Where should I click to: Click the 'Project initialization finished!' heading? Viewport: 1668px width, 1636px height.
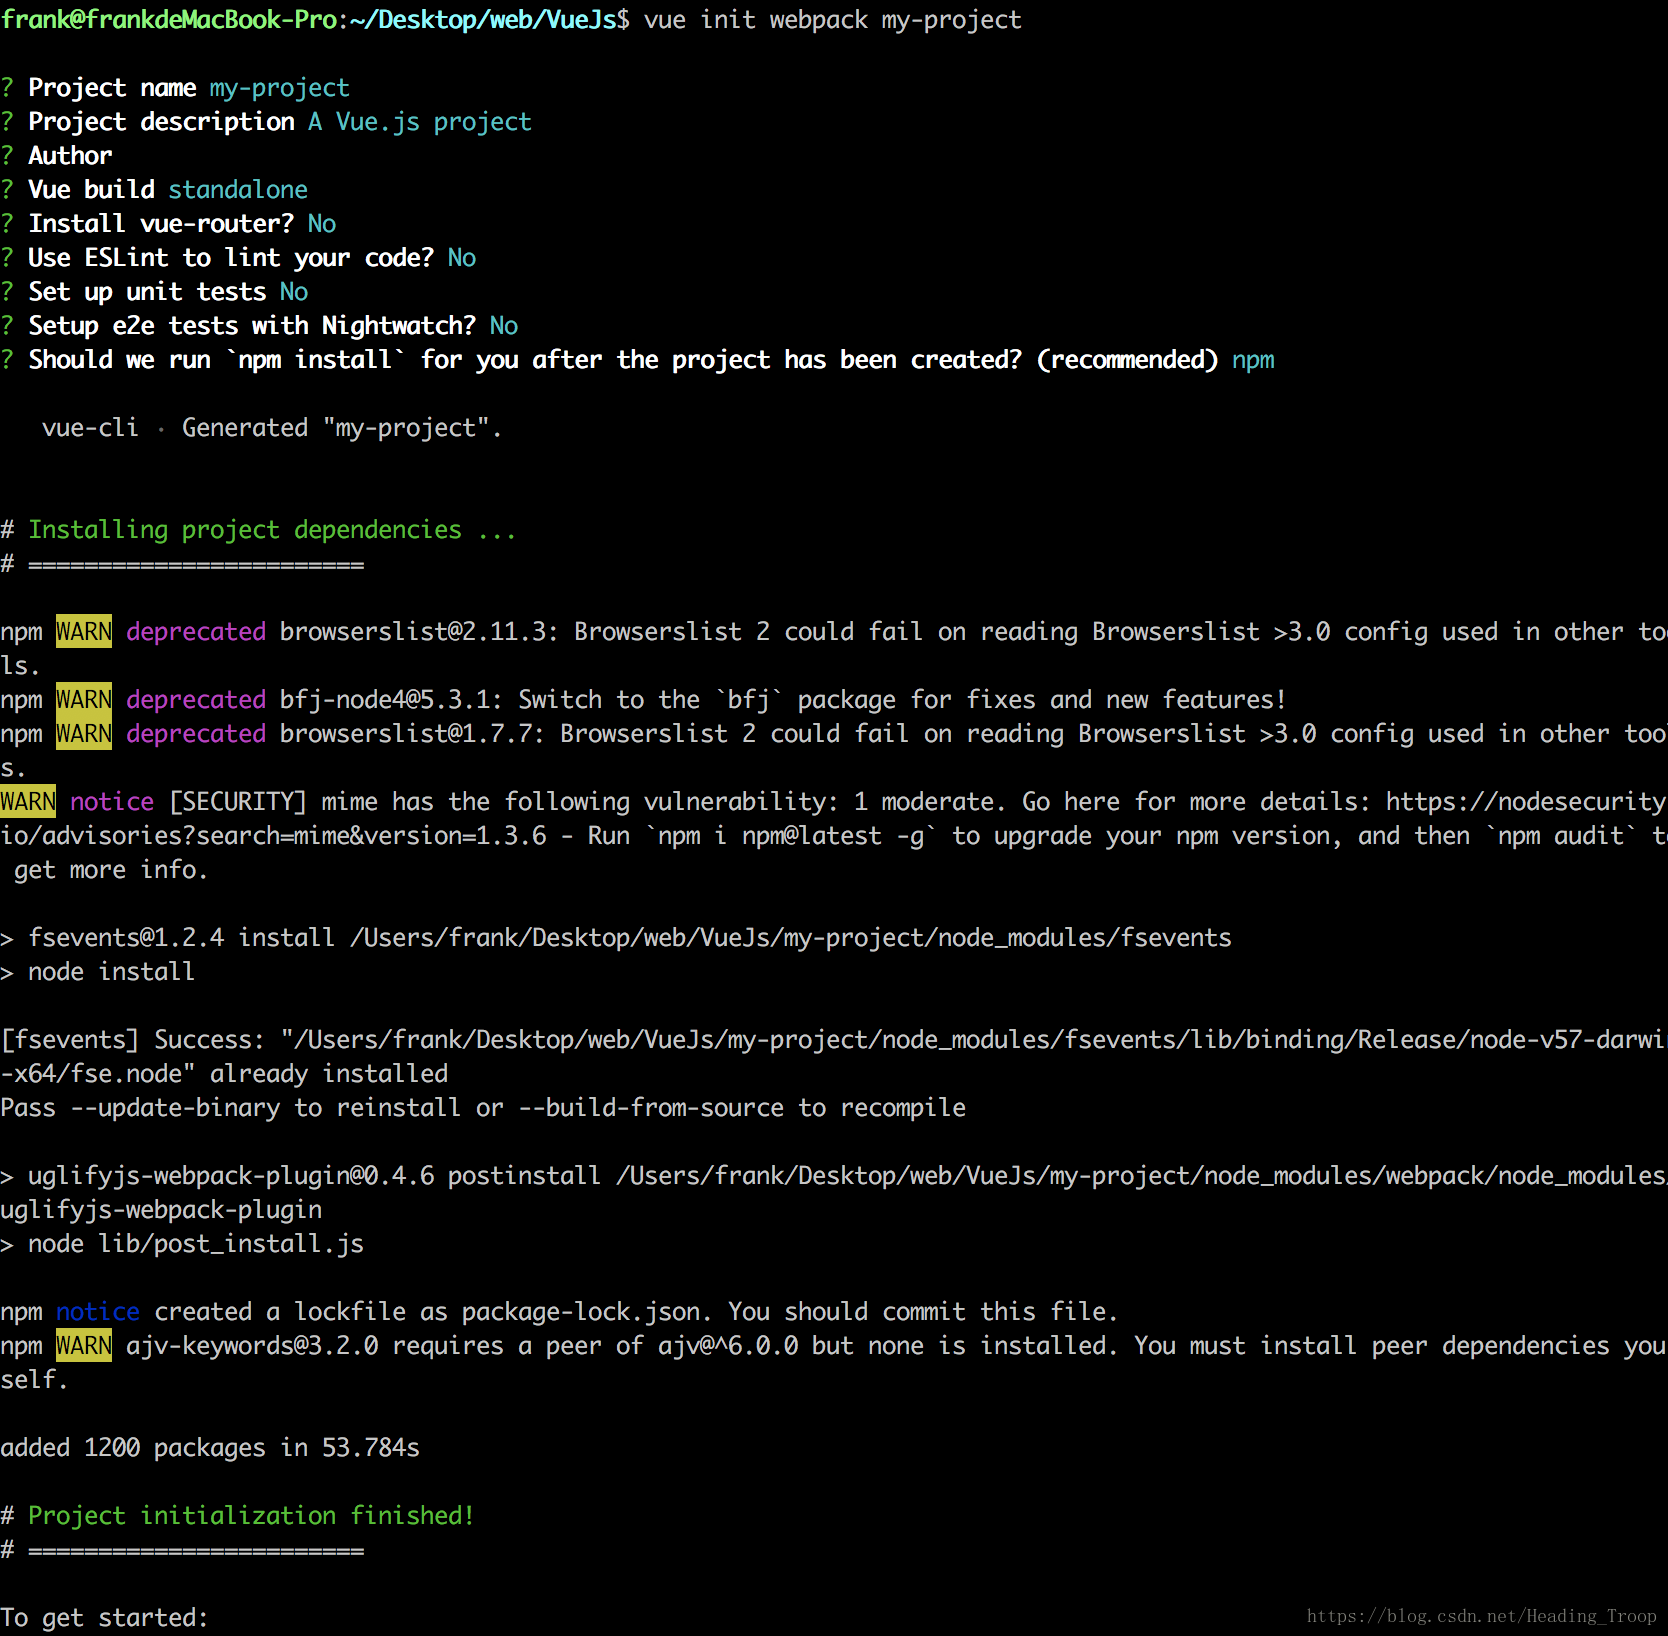(x=251, y=1516)
